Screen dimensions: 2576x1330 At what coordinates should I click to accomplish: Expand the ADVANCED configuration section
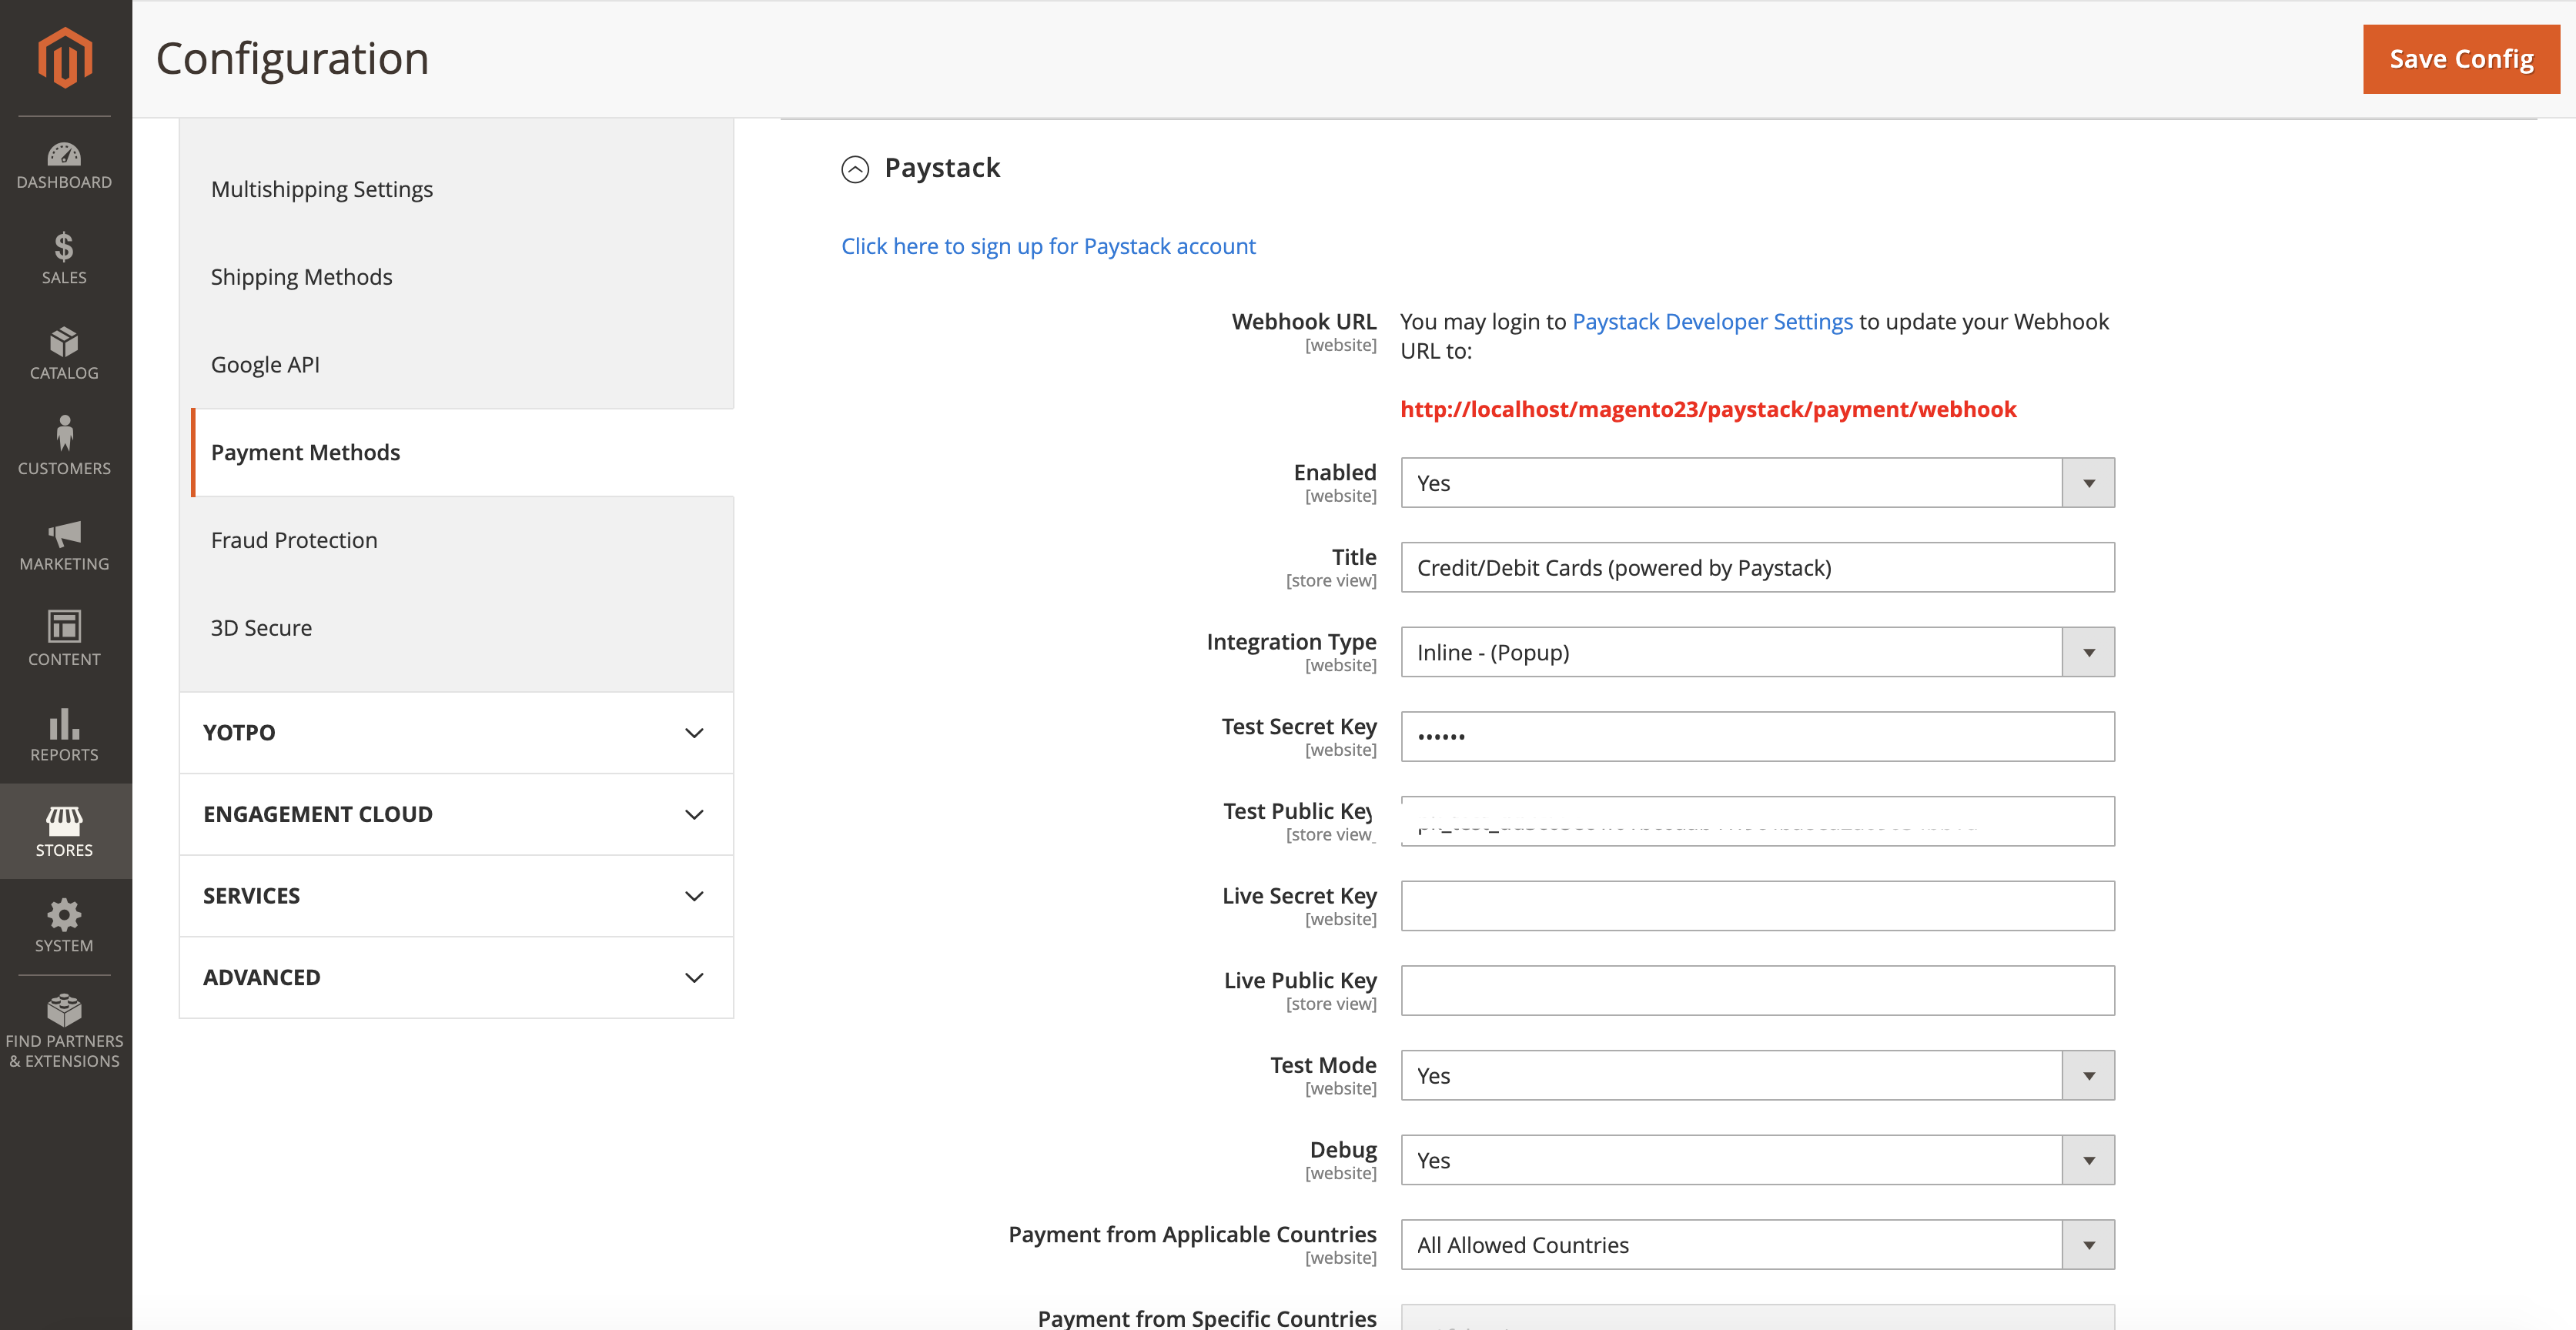pos(456,977)
